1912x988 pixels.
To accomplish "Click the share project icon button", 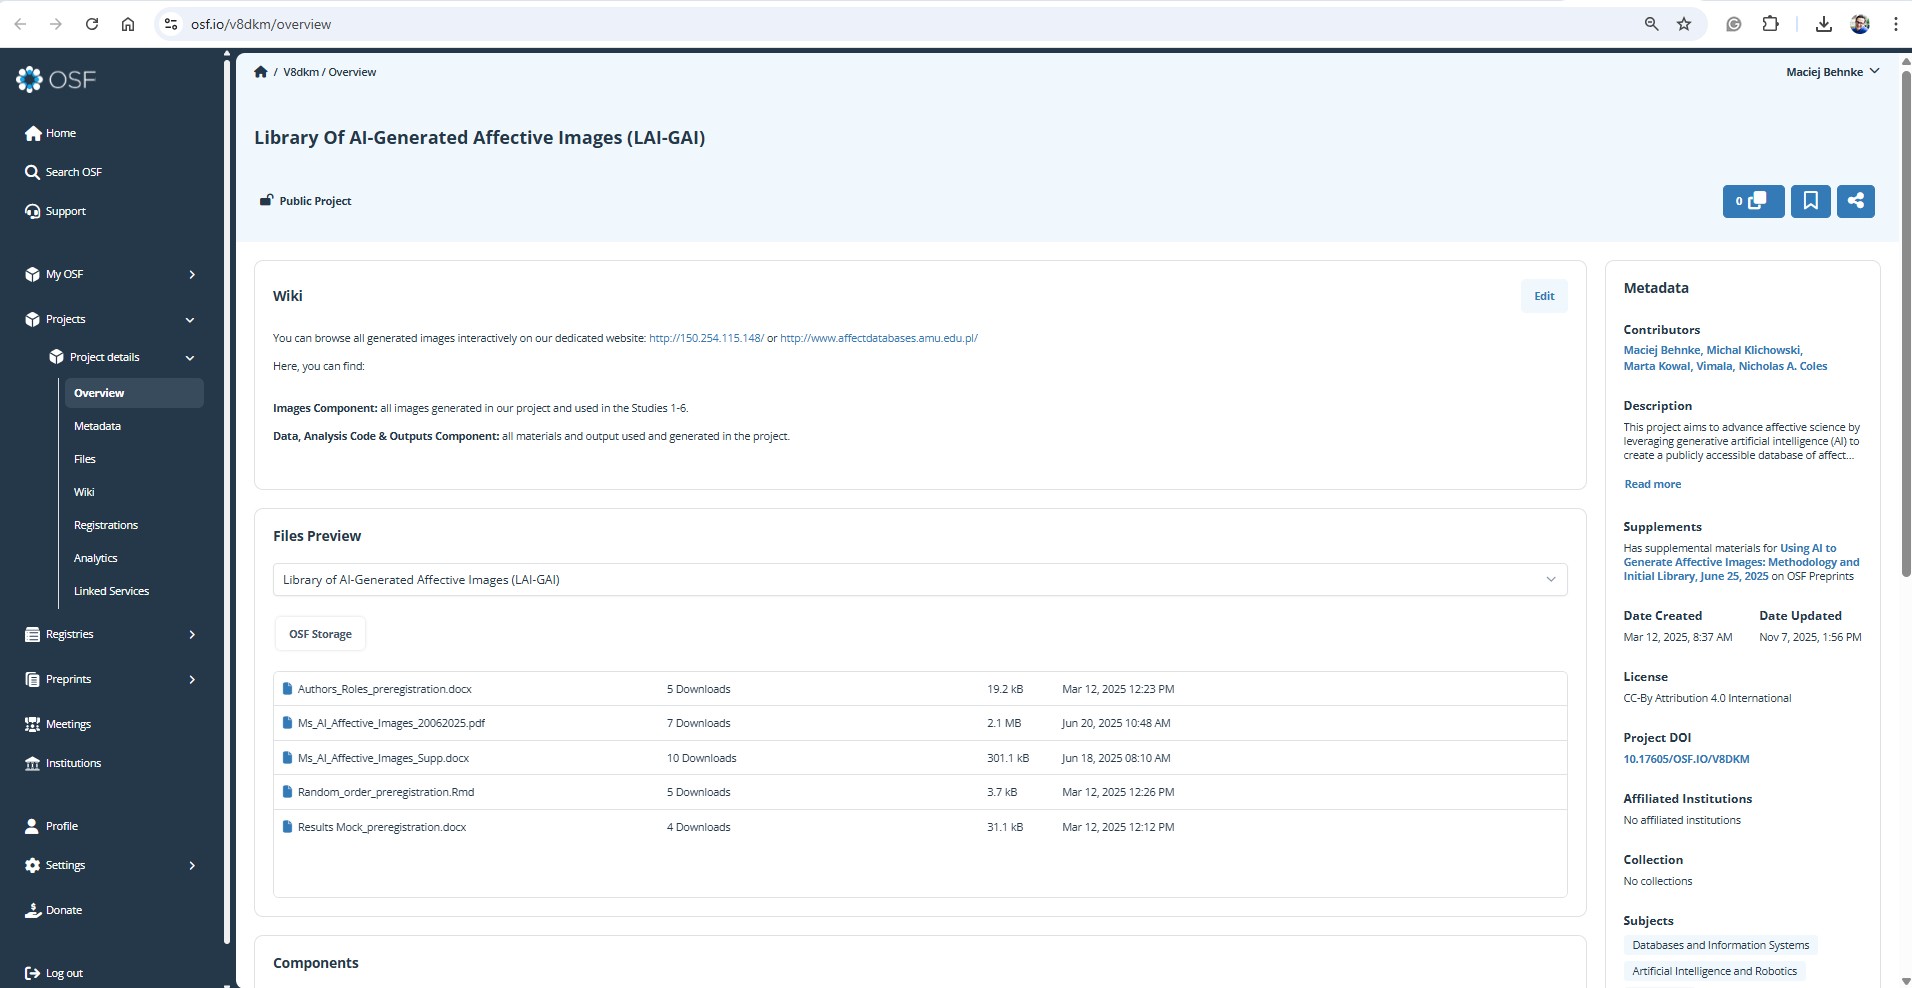I will [1855, 201].
